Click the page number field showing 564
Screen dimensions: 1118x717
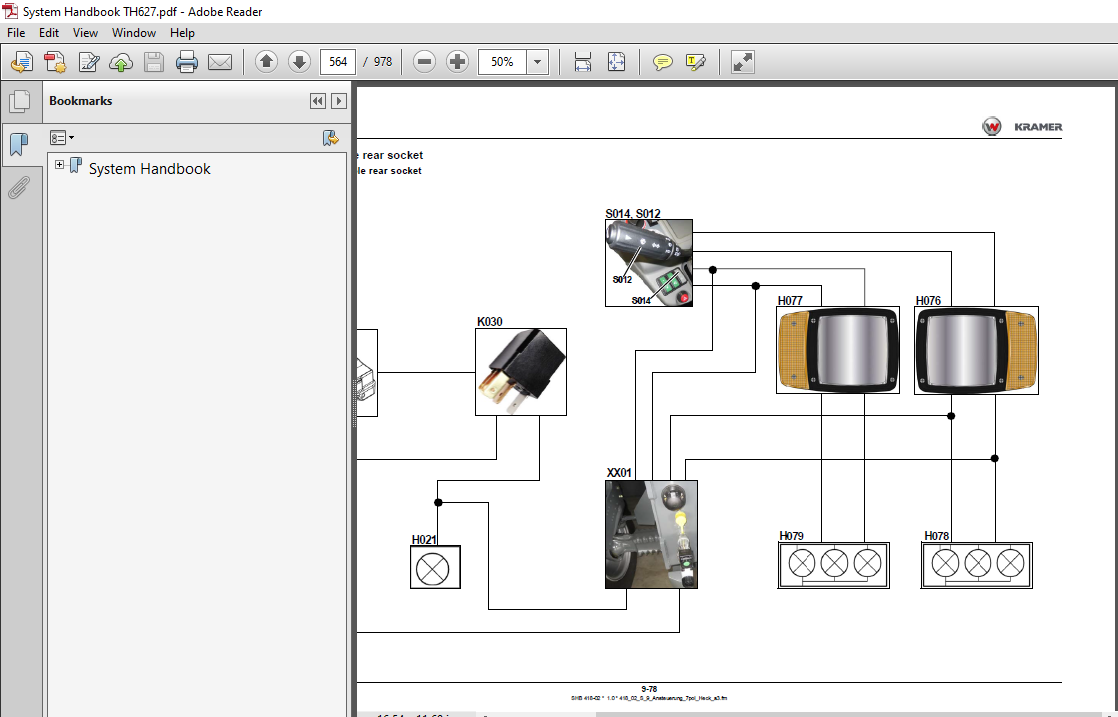pos(338,62)
